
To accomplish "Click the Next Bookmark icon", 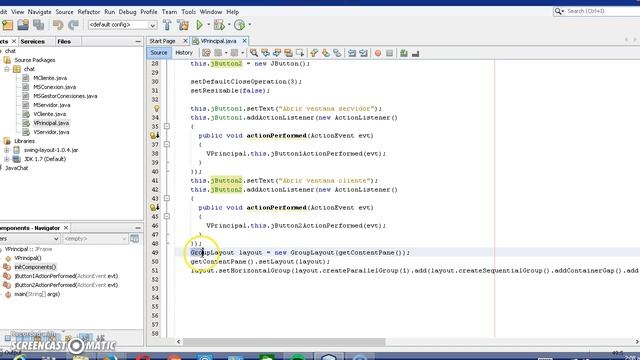I will pos(325,53).
